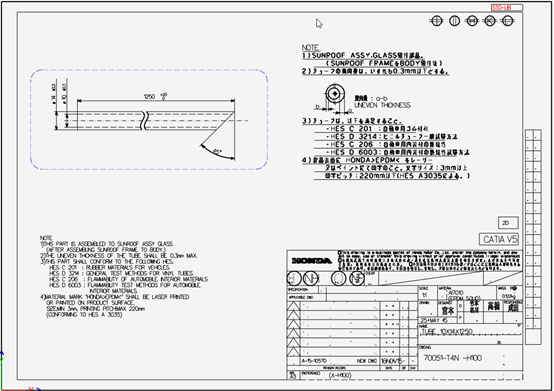Select the uneven thickness concentric circle diagram
The height and width of the screenshot is (391, 554).
[x=335, y=94]
